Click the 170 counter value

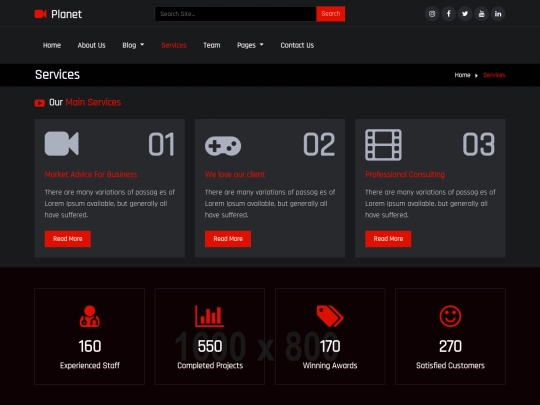pyautogui.click(x=330, y=346)
